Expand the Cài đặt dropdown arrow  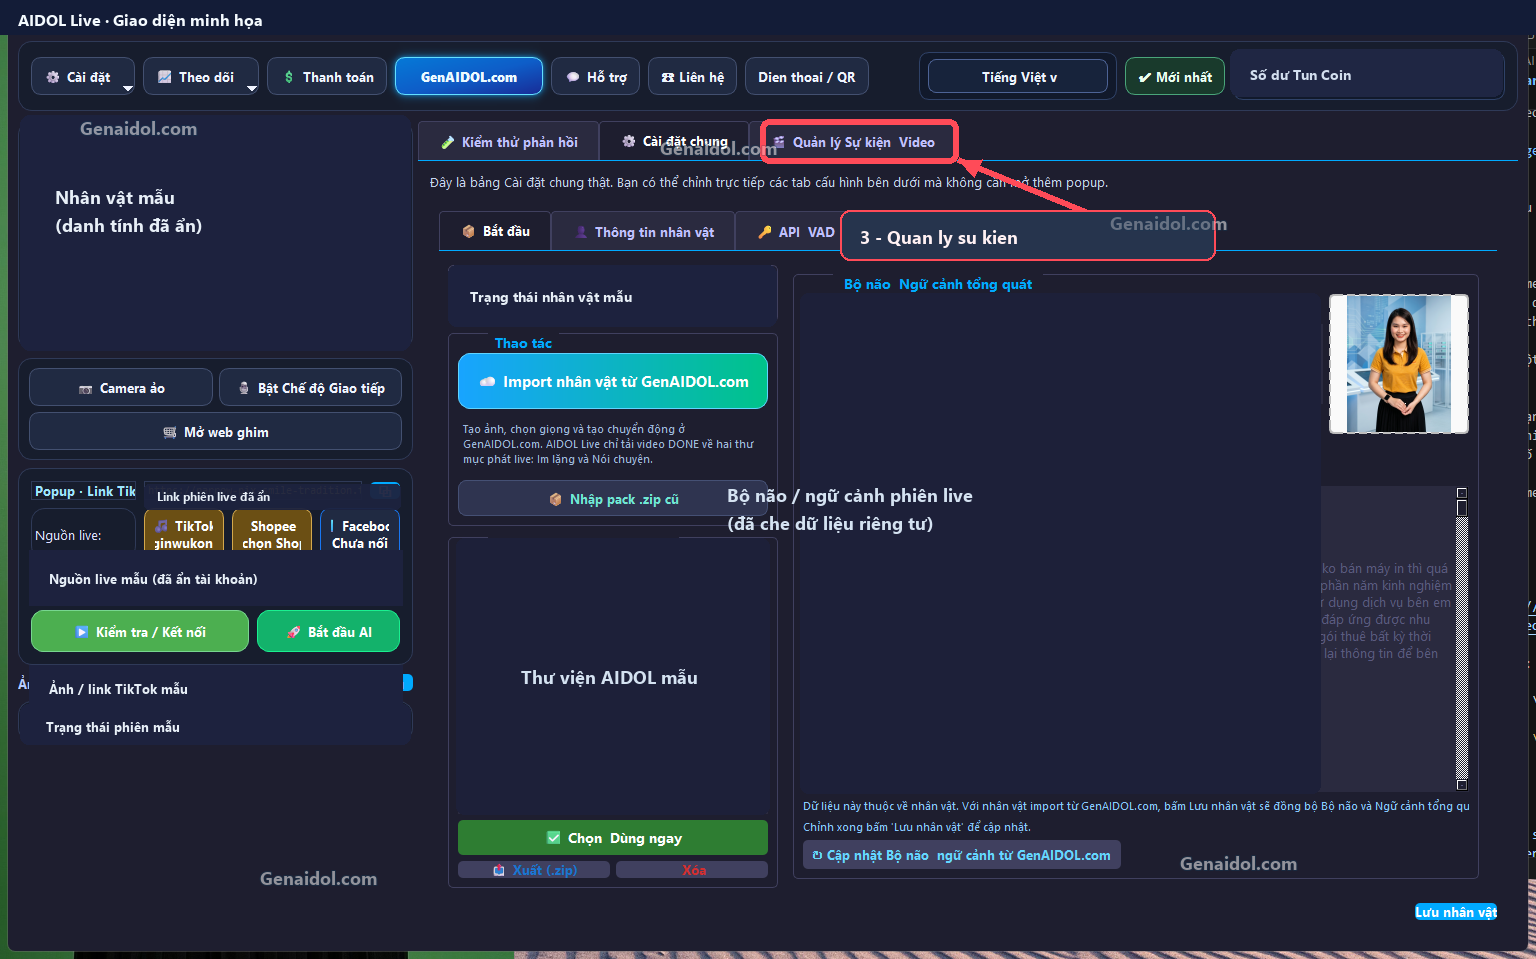[x=127, y=88]
